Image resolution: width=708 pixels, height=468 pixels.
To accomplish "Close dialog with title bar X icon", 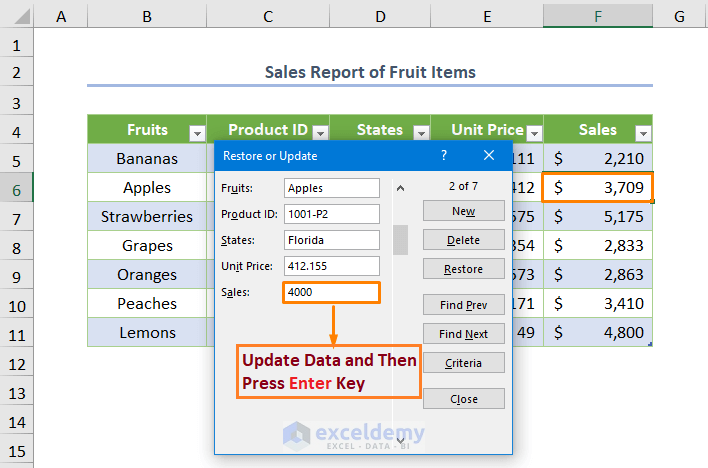I will click(x=489, y=156).
